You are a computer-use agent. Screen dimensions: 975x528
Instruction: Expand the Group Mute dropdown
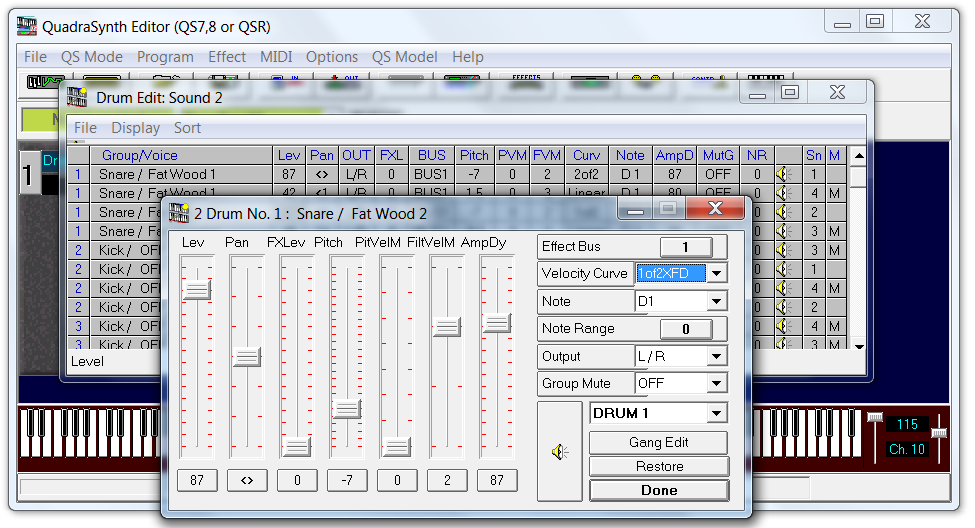[x=717, y=383]
